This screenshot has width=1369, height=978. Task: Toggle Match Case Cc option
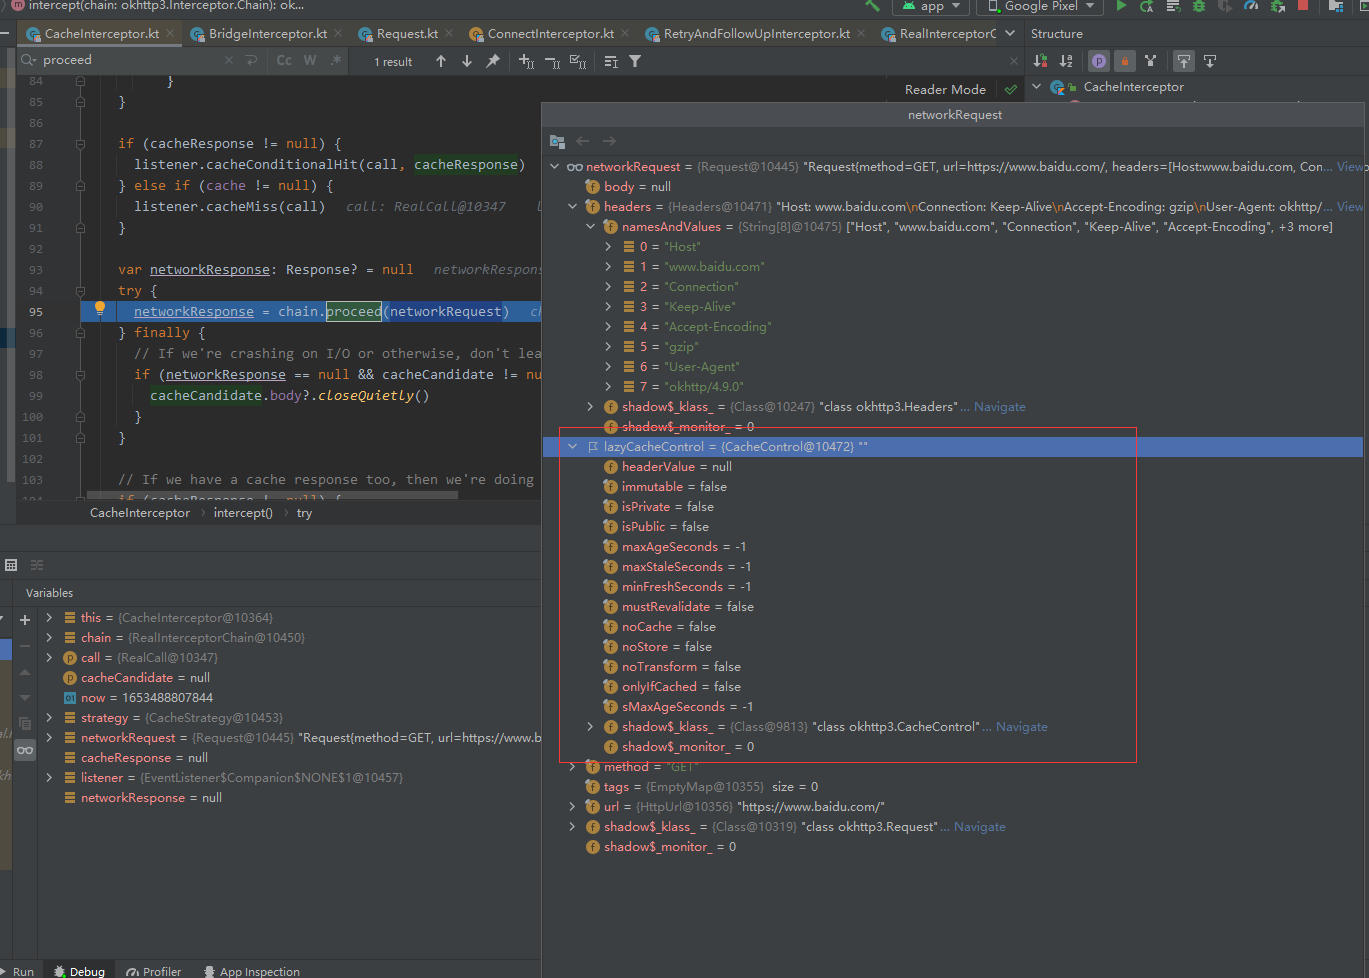[x=284, y=60]
